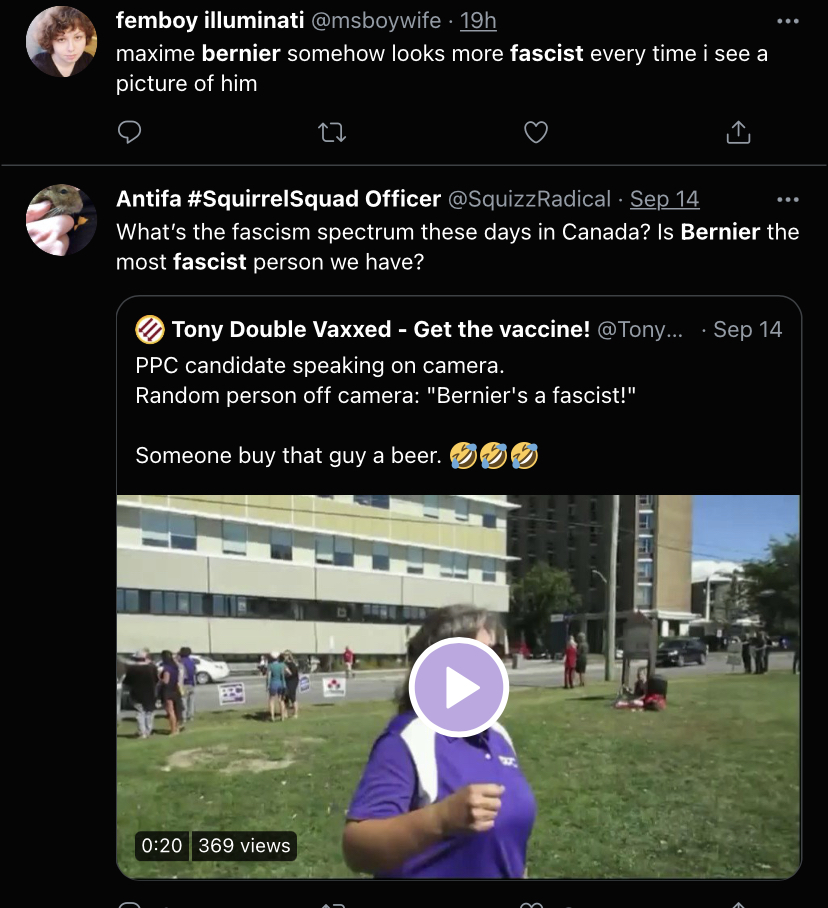This screenshot has width=828, height=908.
Task: Click the 0:20 video duration label
Action: click(x=162, y=845)
